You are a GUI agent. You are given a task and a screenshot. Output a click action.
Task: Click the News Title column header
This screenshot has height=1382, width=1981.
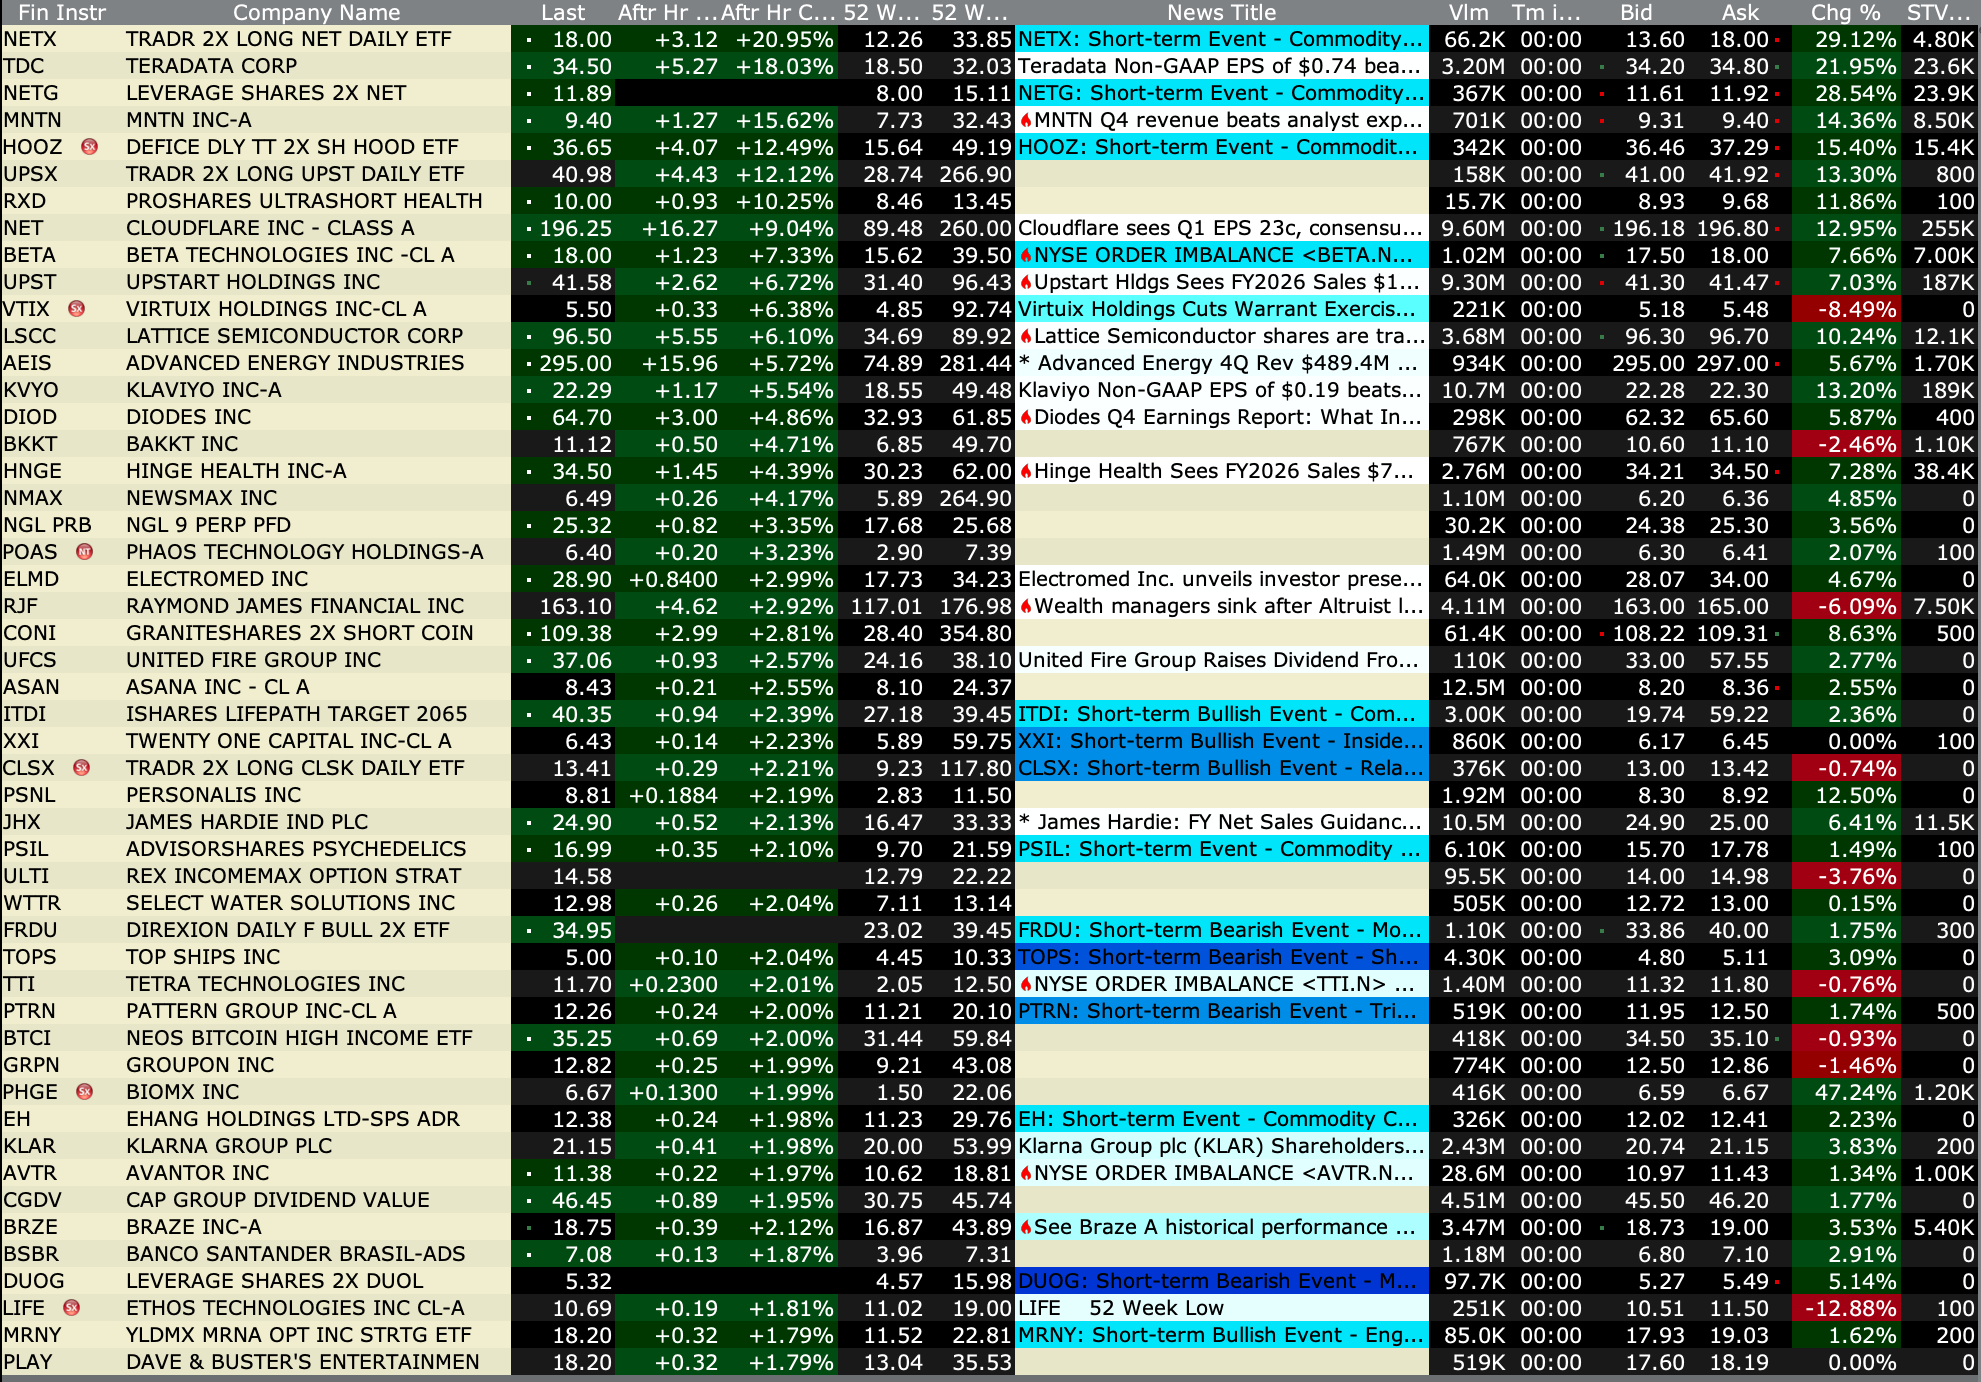[1221, 12]
